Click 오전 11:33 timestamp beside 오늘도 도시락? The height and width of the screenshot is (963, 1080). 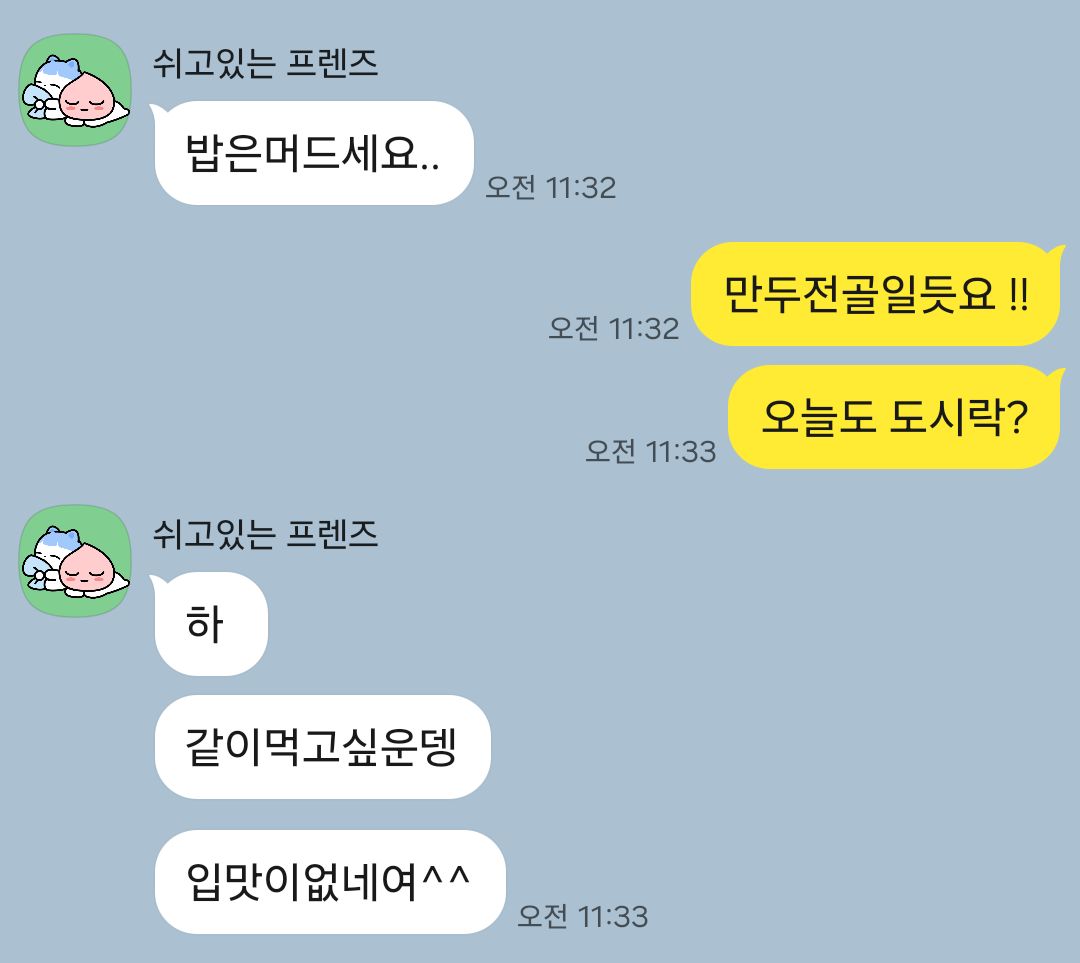coord(651,451)
